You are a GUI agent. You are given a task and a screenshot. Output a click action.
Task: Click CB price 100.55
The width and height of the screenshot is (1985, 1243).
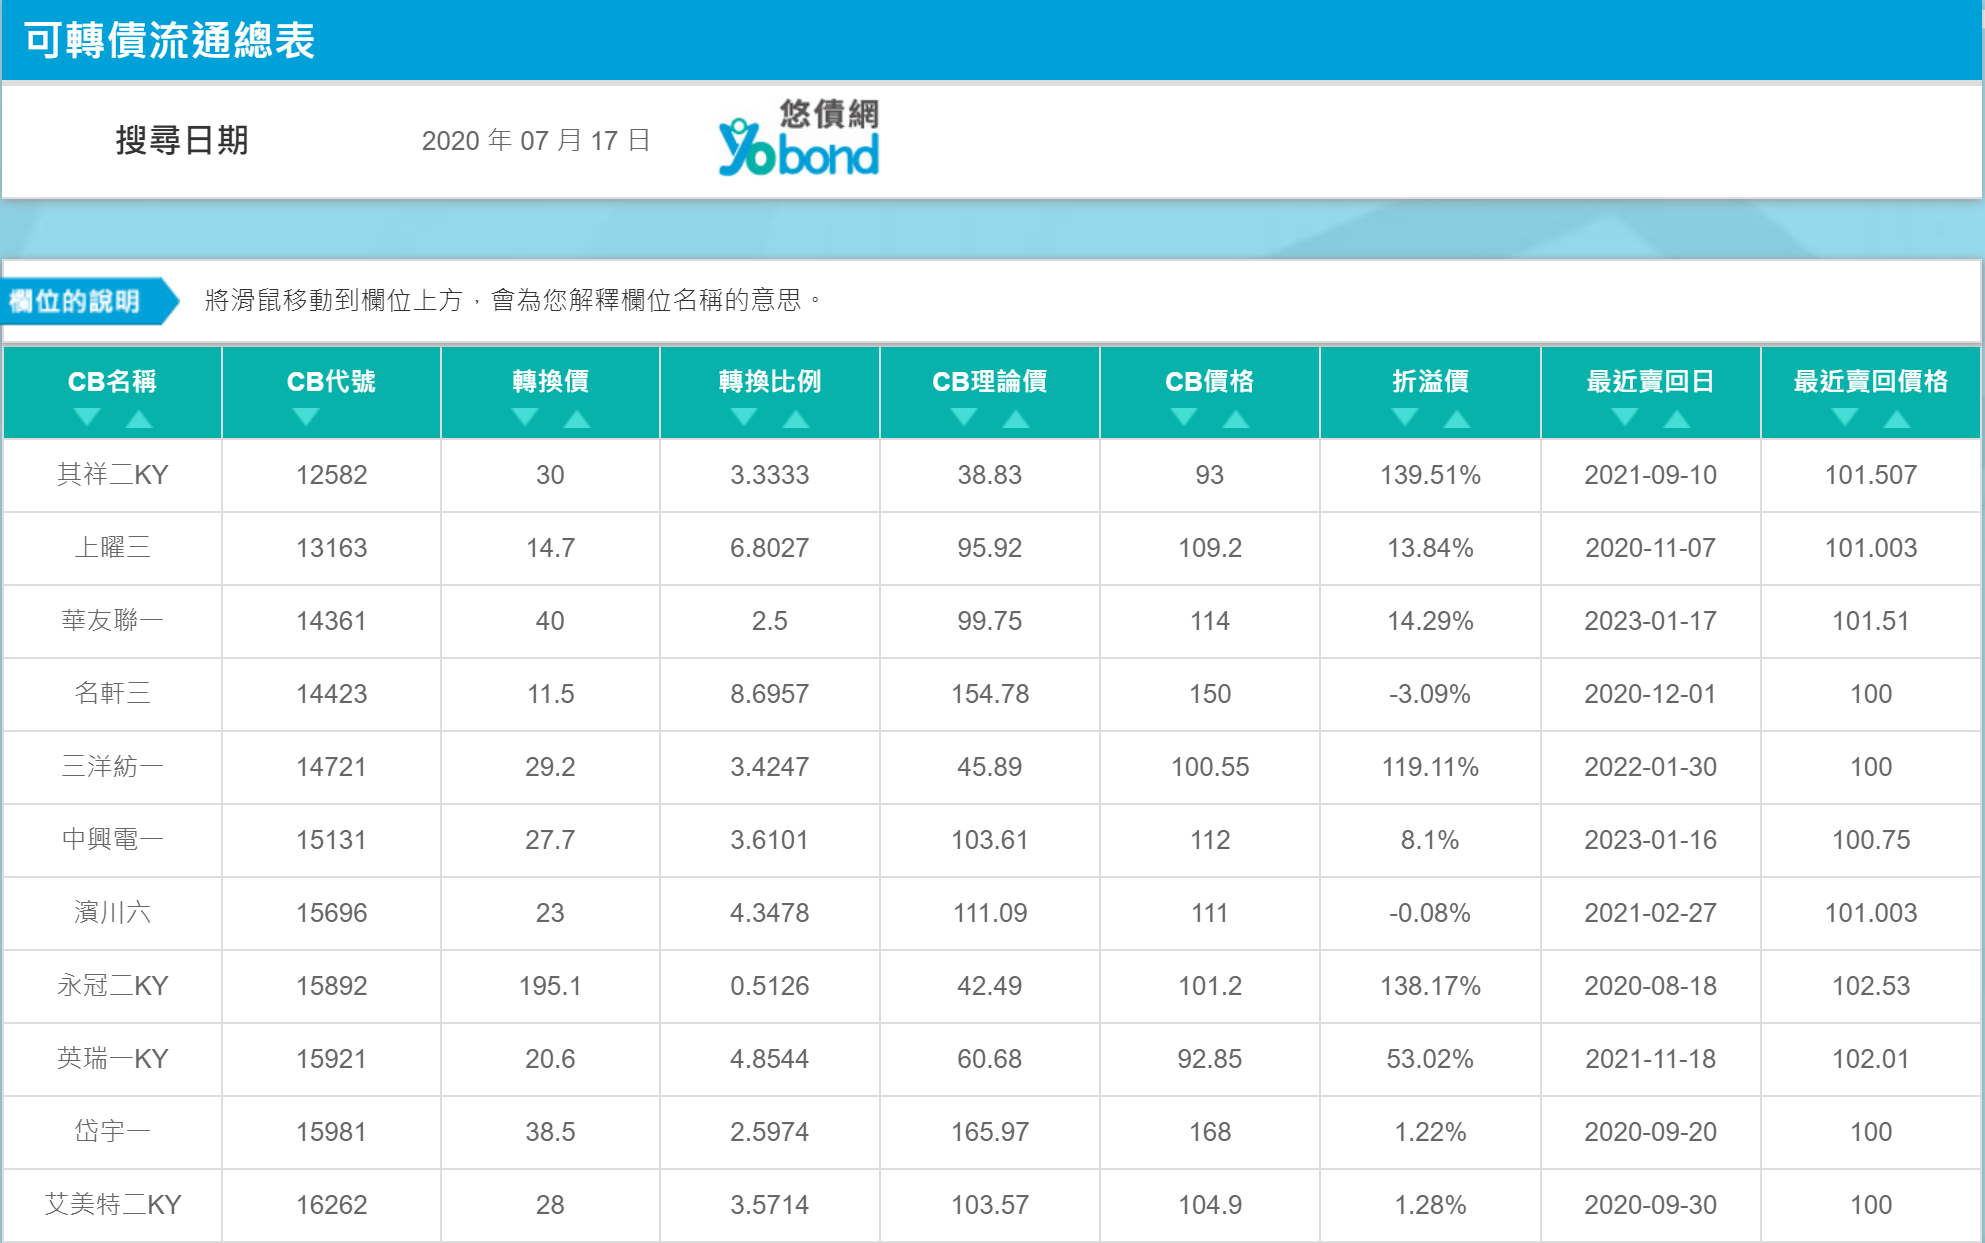coord(1210,767)
